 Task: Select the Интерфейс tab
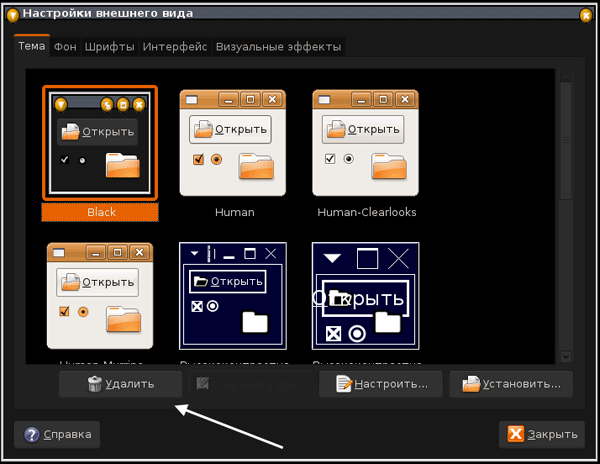tap(175, 47)
